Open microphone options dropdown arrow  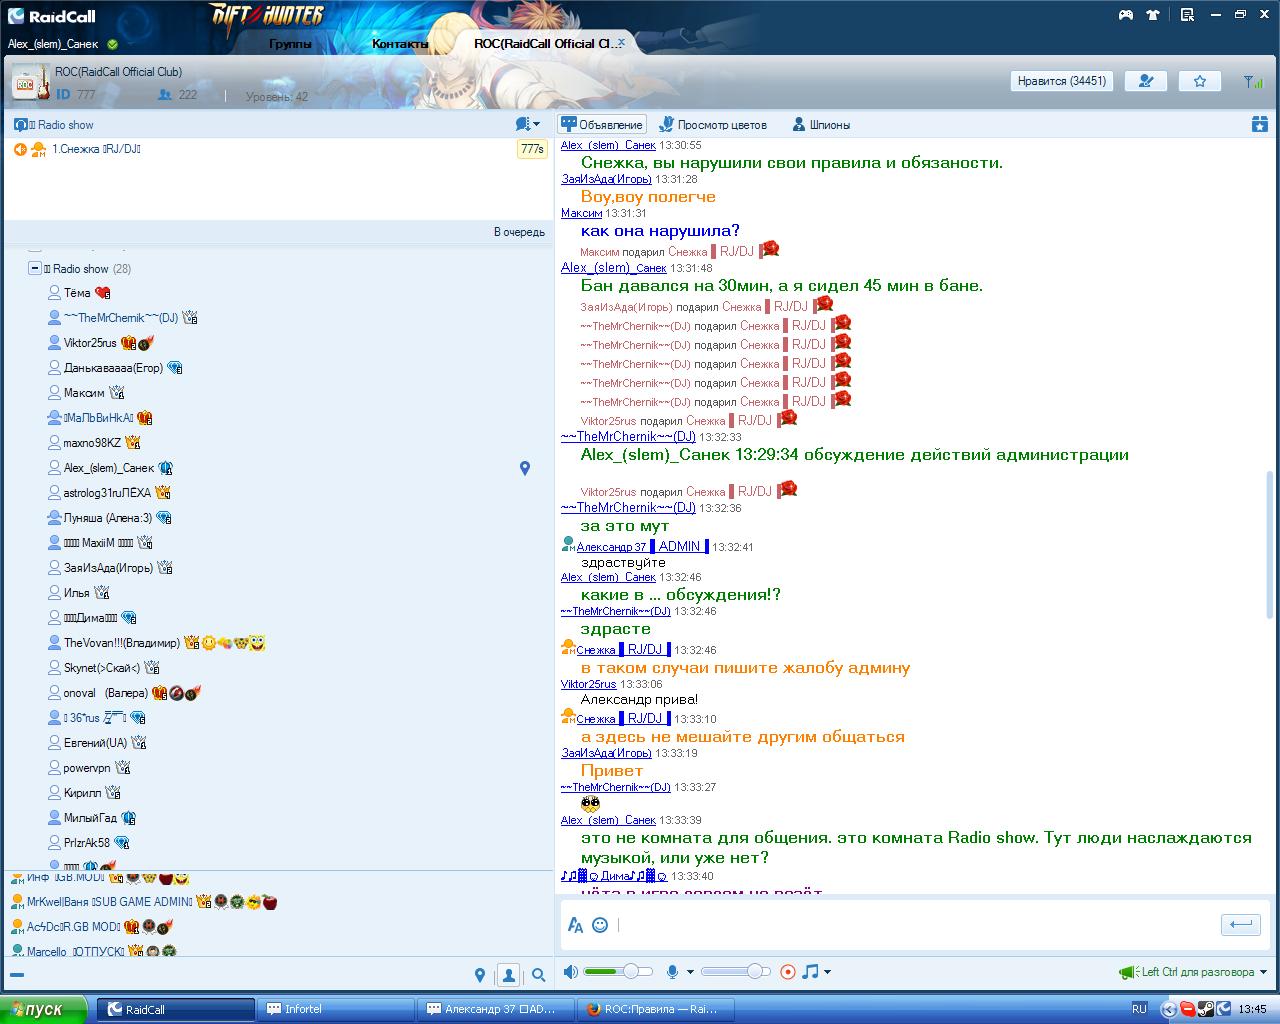coord(690,972)
